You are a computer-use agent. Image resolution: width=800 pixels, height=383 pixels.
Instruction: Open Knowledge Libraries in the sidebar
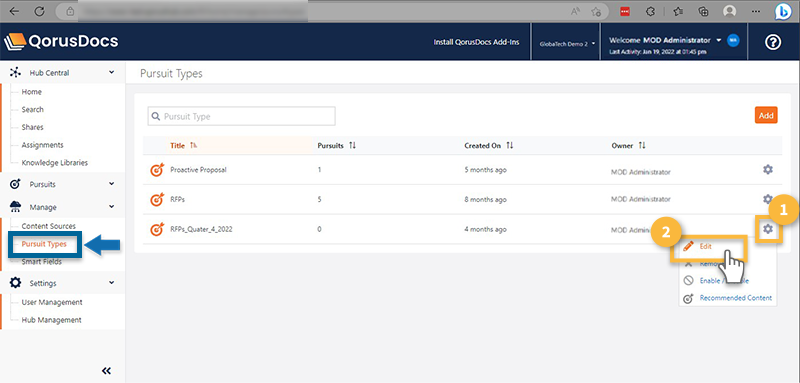pyautogui.click(x=55, y=163)
